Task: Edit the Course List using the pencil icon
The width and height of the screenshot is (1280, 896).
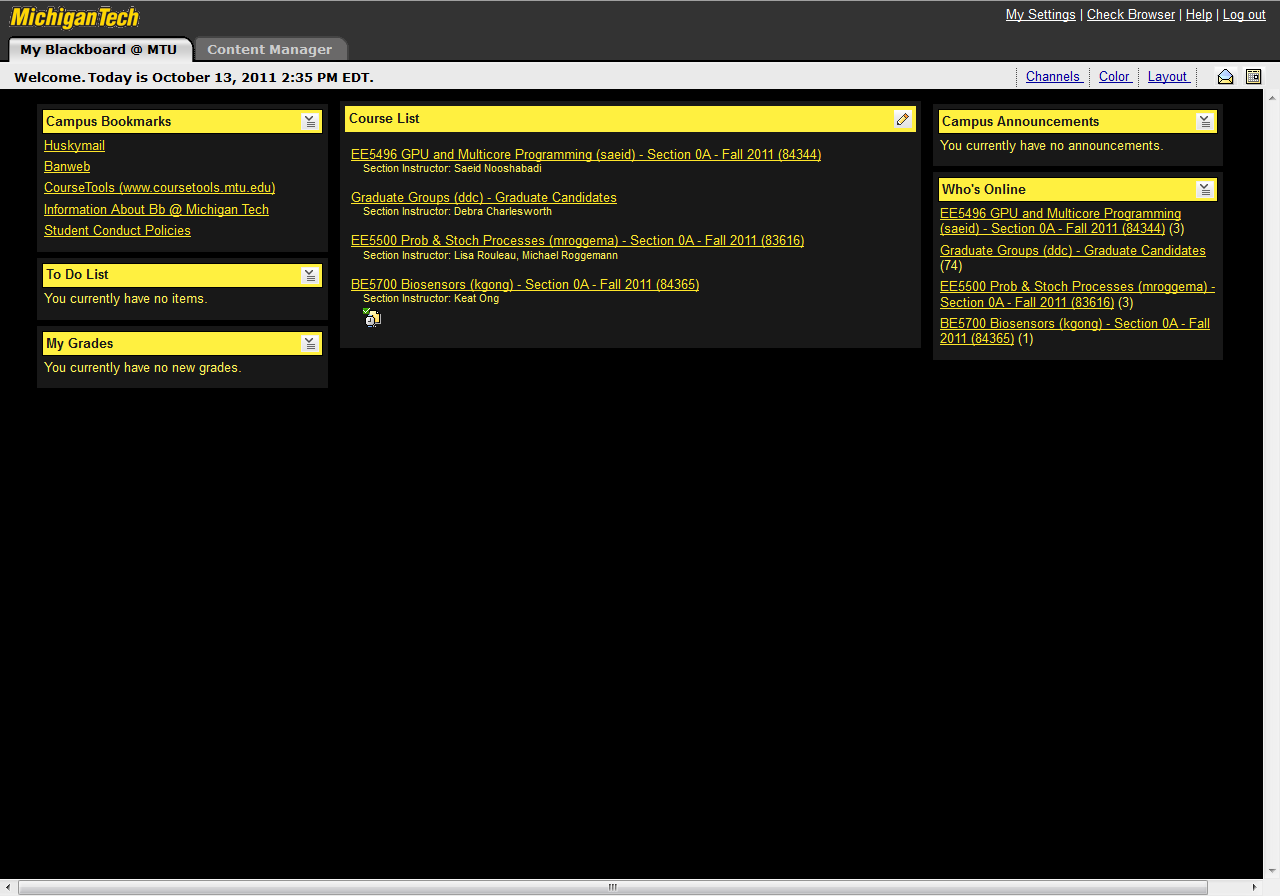Action: (x=903, y=118)
